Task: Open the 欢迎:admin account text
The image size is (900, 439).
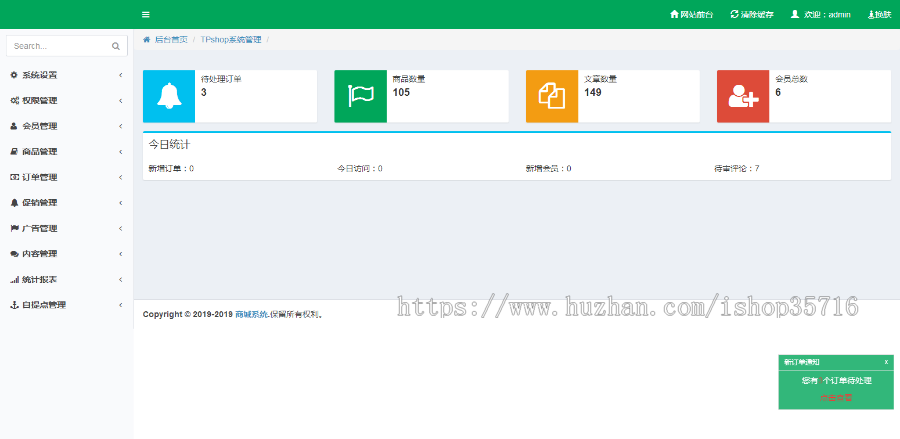Action: tap(827, 15)
